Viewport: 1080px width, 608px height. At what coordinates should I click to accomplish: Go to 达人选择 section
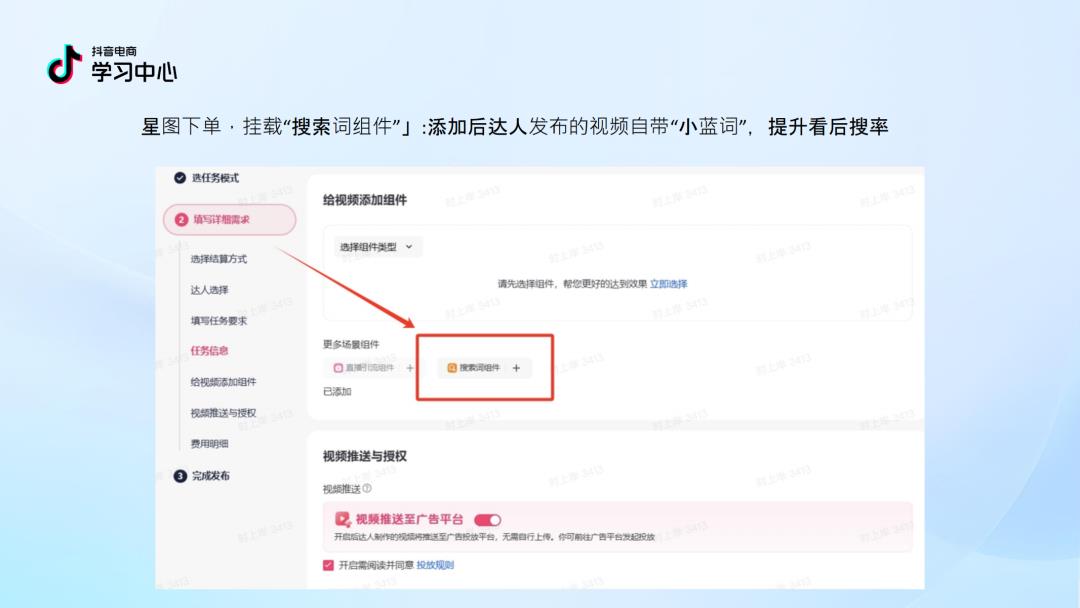209,290
